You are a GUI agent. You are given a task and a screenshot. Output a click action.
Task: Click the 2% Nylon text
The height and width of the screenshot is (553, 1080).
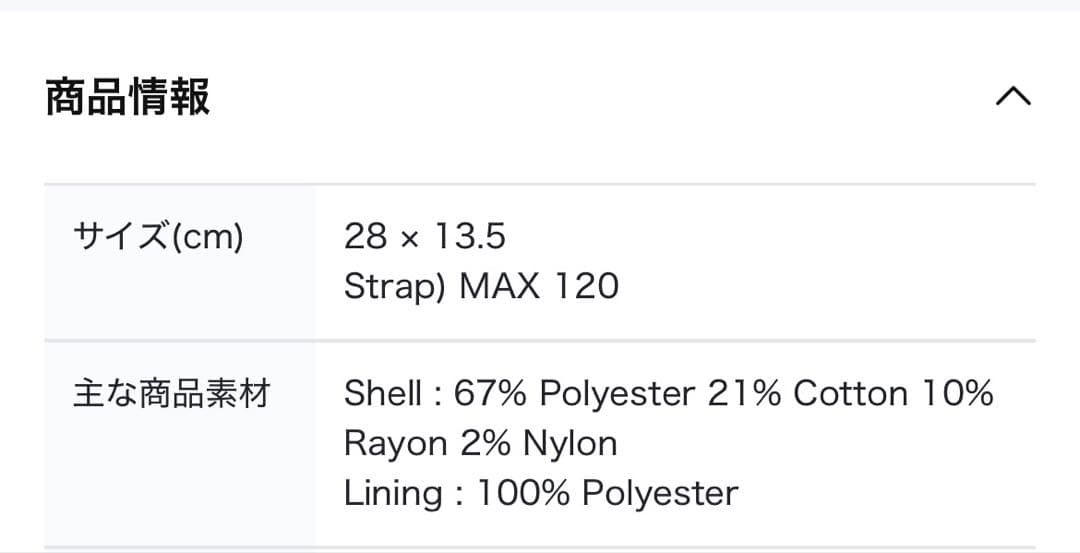coord(539,443)
